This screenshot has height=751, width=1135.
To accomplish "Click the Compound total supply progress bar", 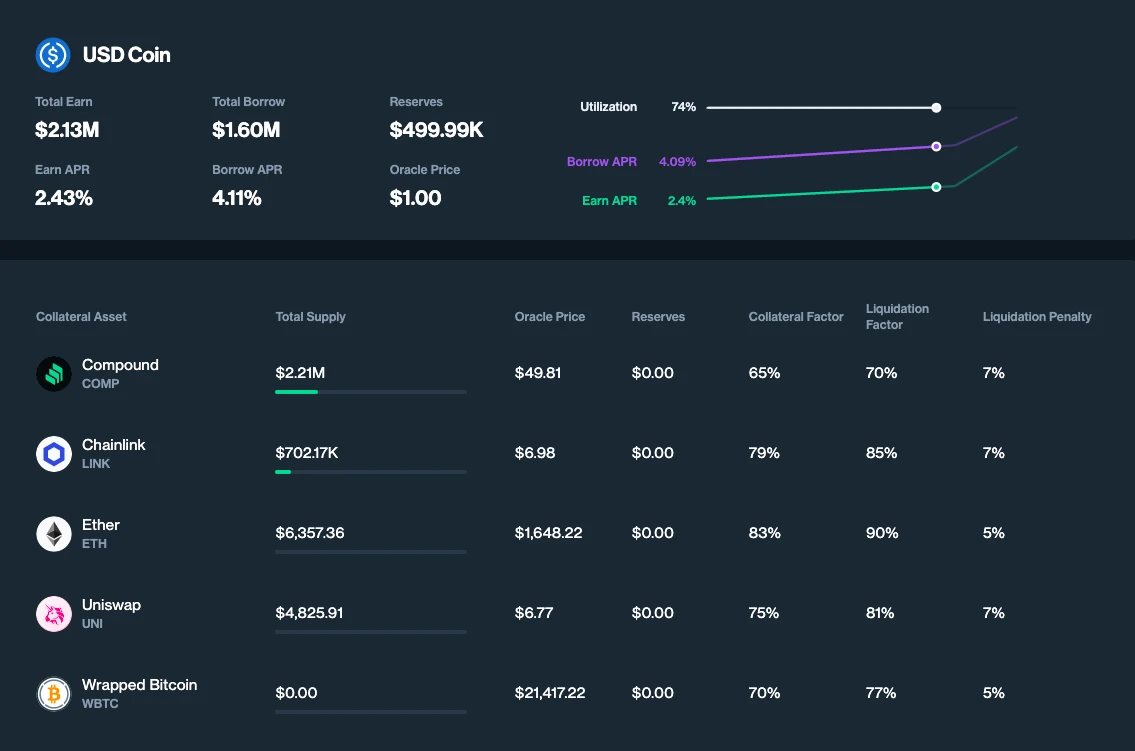I will [x=371, y=392].
